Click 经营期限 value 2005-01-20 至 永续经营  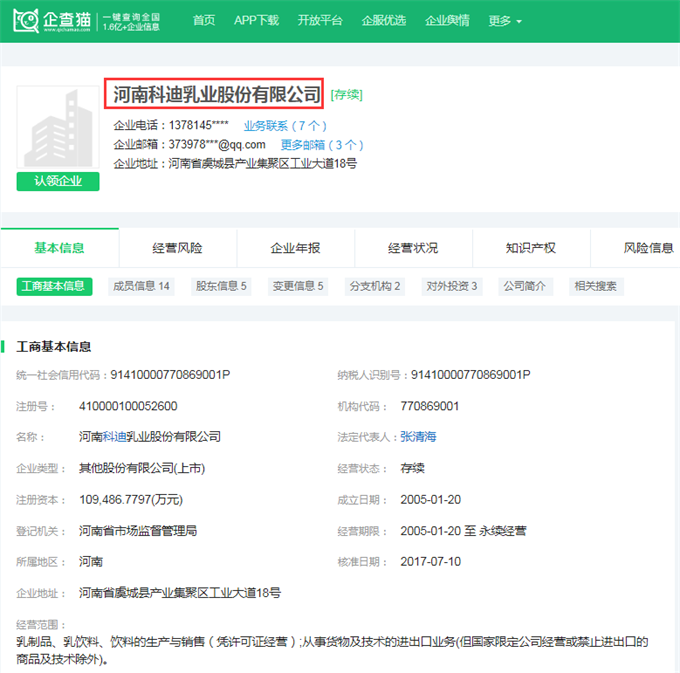463,531
